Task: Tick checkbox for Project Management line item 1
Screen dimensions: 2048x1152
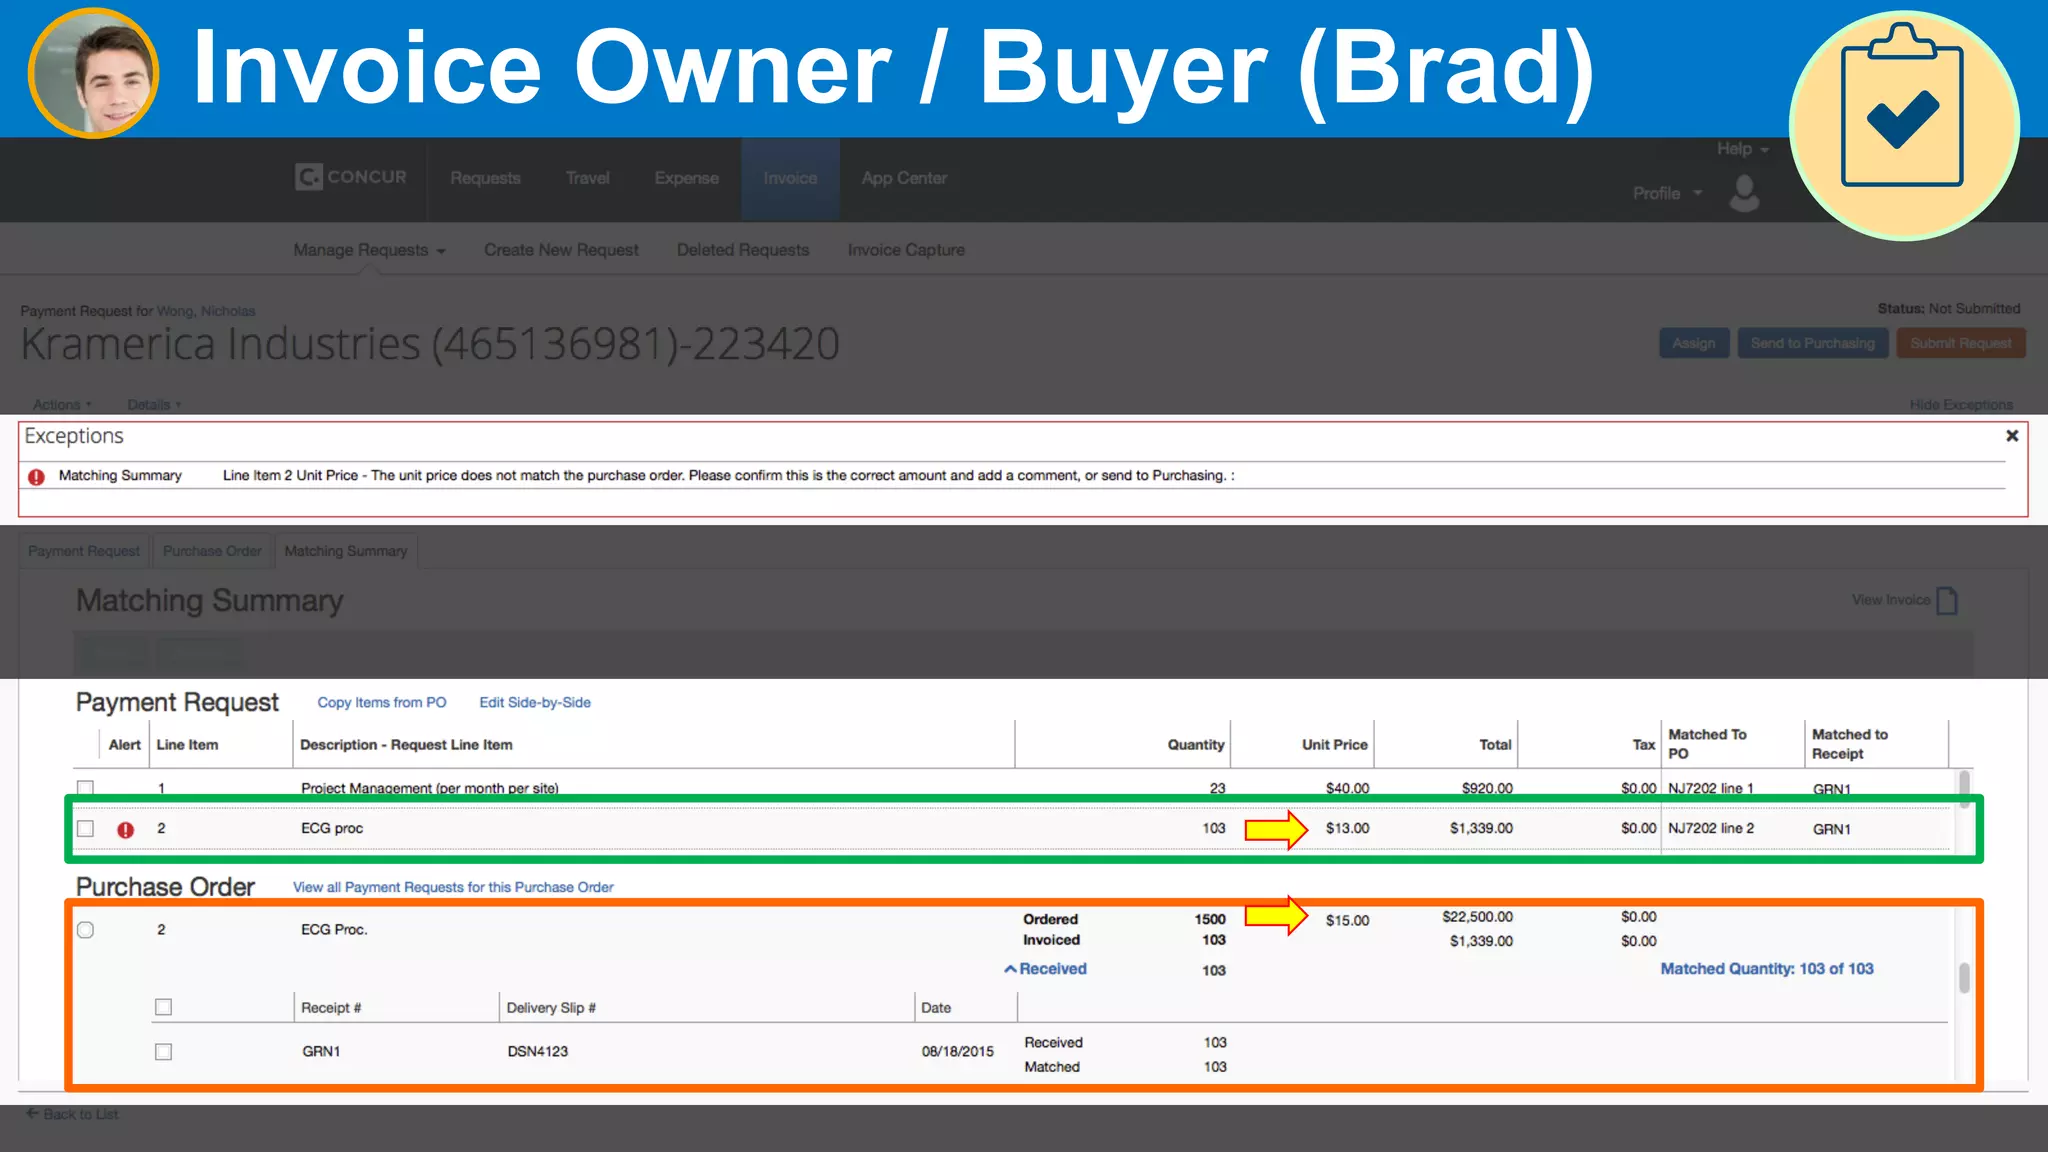Action: 86,788
